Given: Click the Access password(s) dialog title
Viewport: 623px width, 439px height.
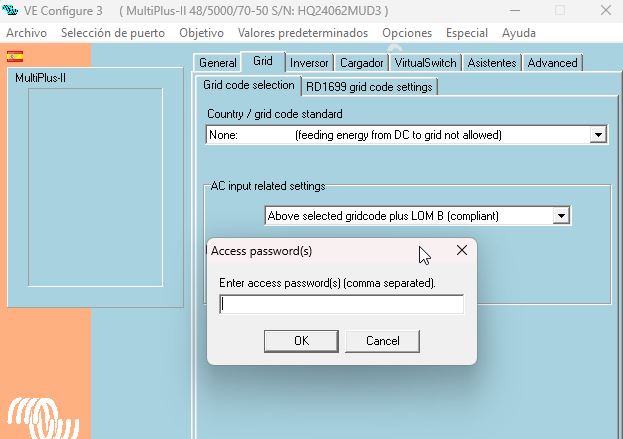Looking at the screenshot, I should 261,251.
